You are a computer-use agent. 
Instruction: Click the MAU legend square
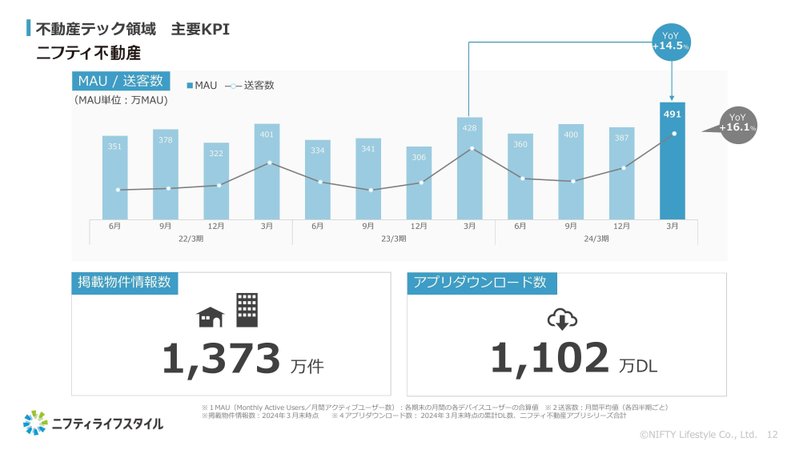(190, 86)
